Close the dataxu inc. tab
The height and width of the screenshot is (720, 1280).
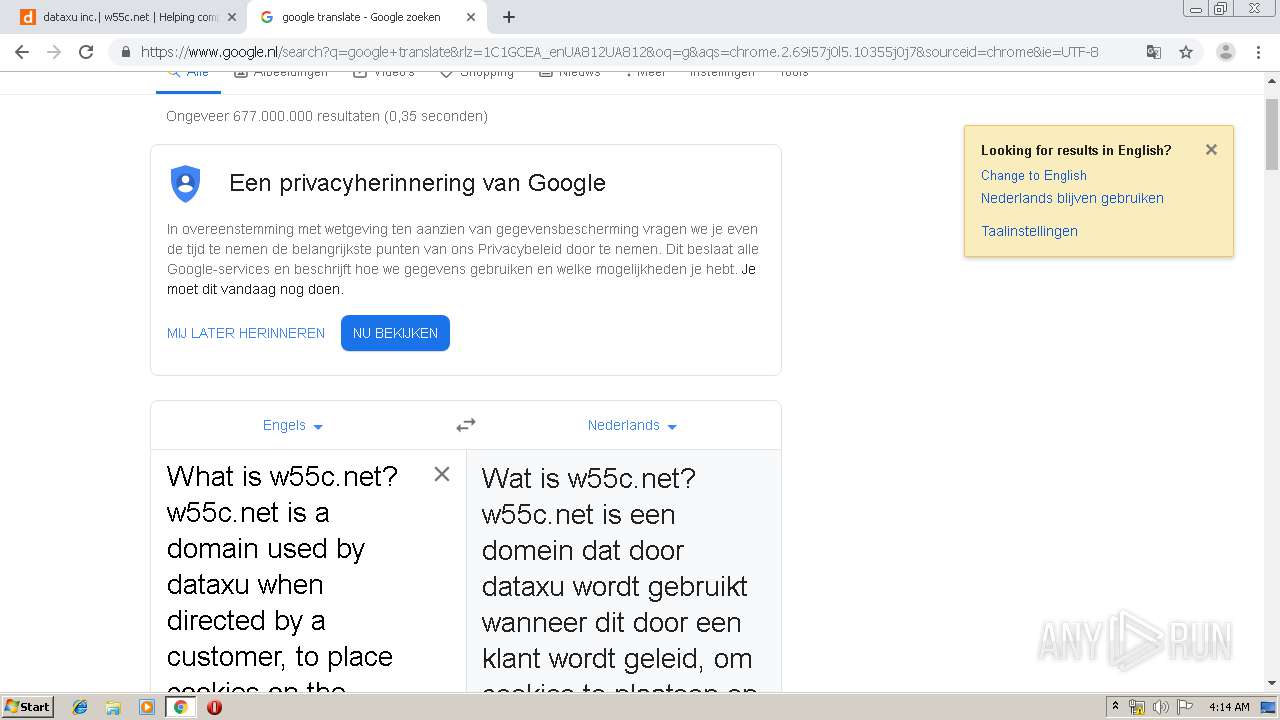(232, 17)
